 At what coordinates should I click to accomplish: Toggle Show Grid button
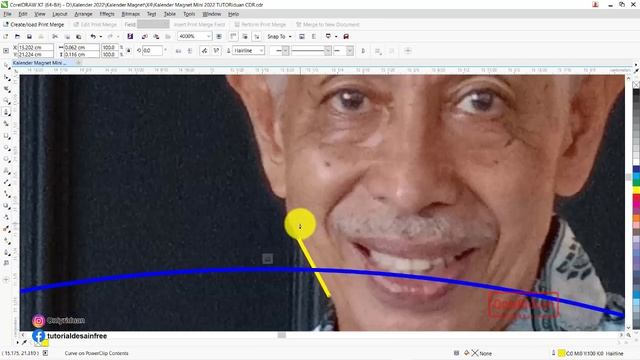tap(245, 36)
